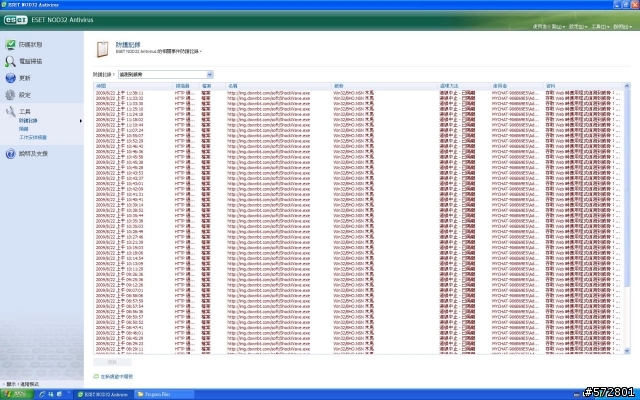Sort log by the 檔案 column header
The image size is (640, 400).
point(212,86)
